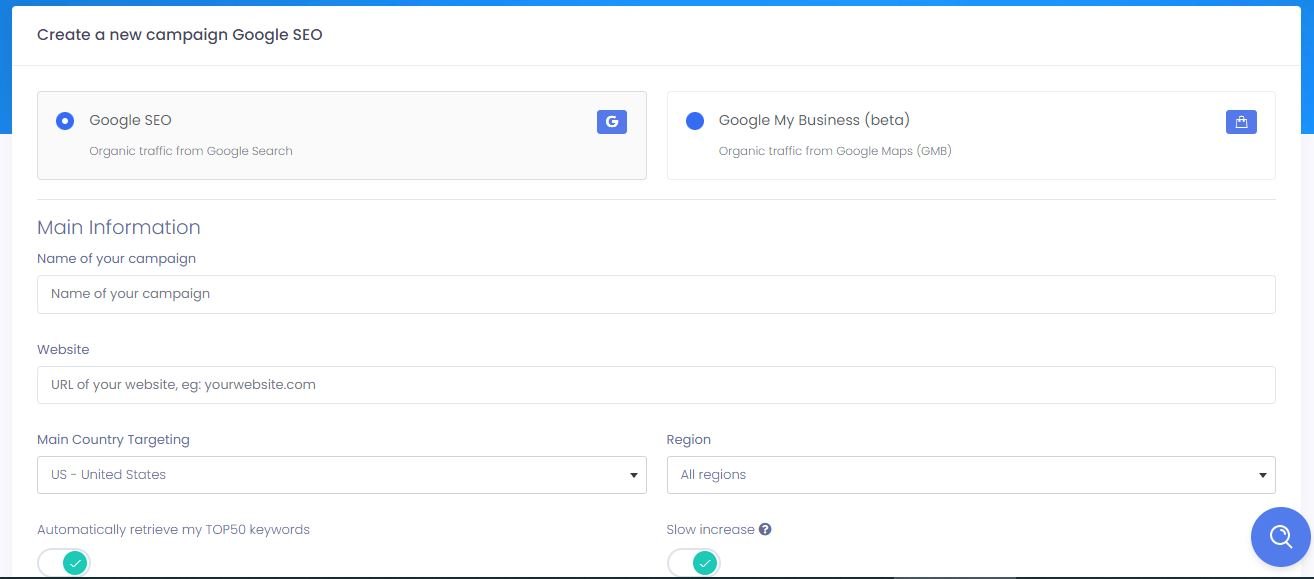Image resolution: width=1314 pixels, height=579 pixels.
Task: Click the Slow increase help question mark icon
Action: pyautogui.click(x=765, y=529)
